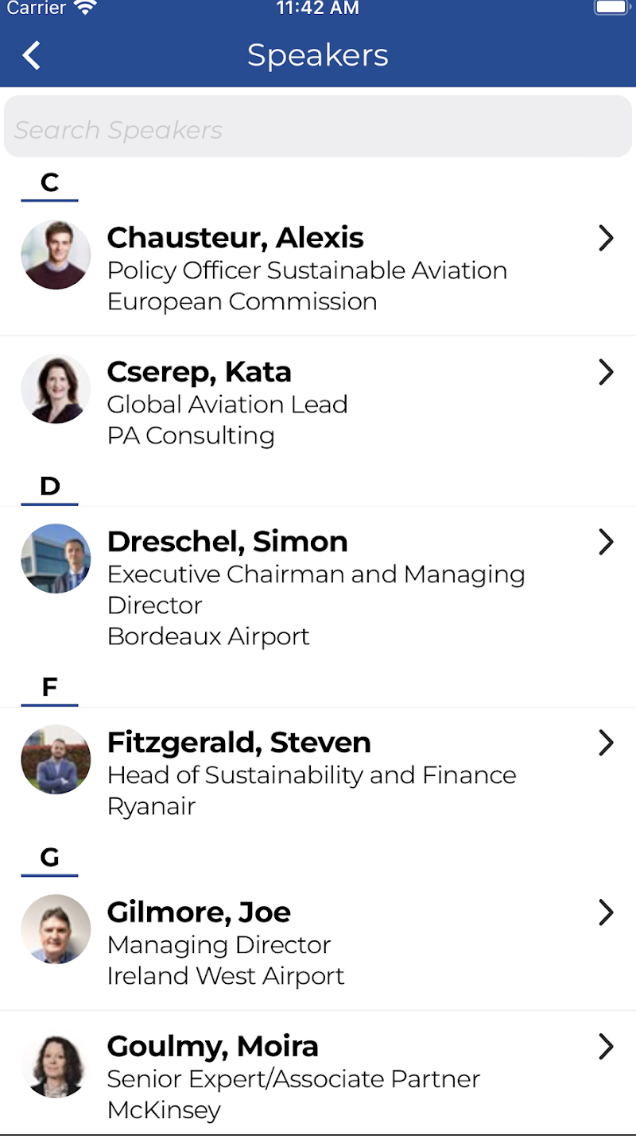636x1136 pixels.
Task: Select the Chausteur, Alexis name
Action: 235,238
